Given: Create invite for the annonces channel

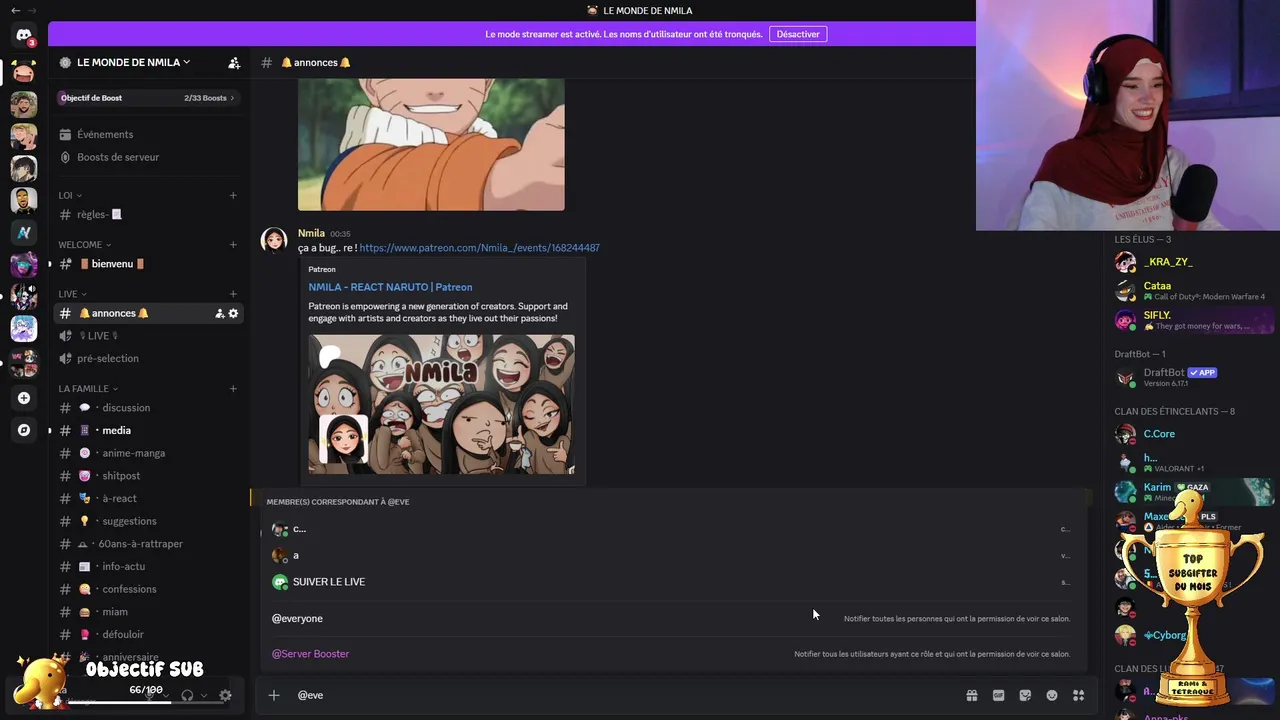Looking at the screenshot, I should (219, 313).
